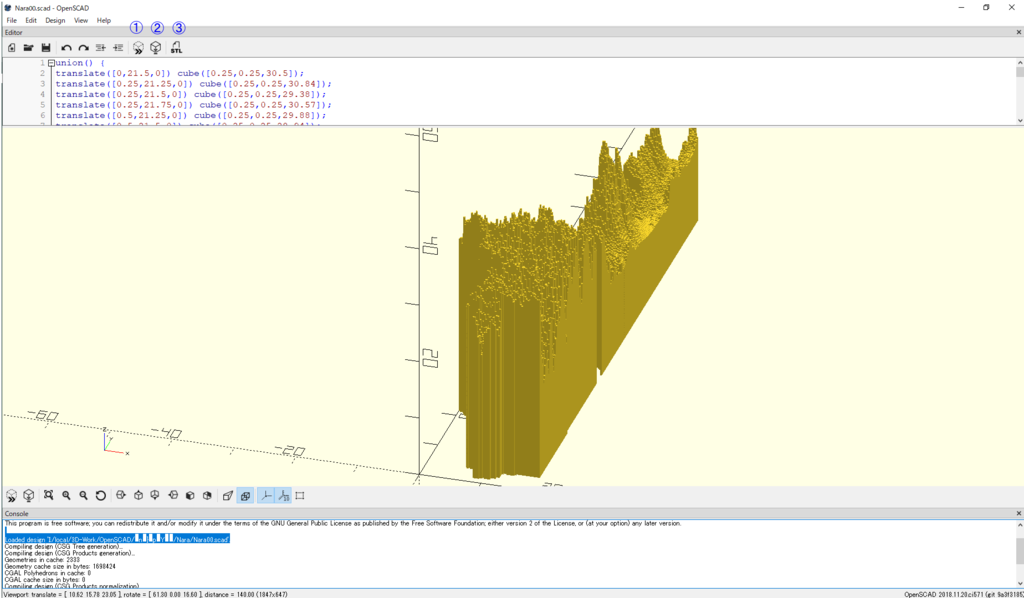Toggle Show Scale Markers
The width and height of the screenshot is (1024, 598).
[283, 496]
